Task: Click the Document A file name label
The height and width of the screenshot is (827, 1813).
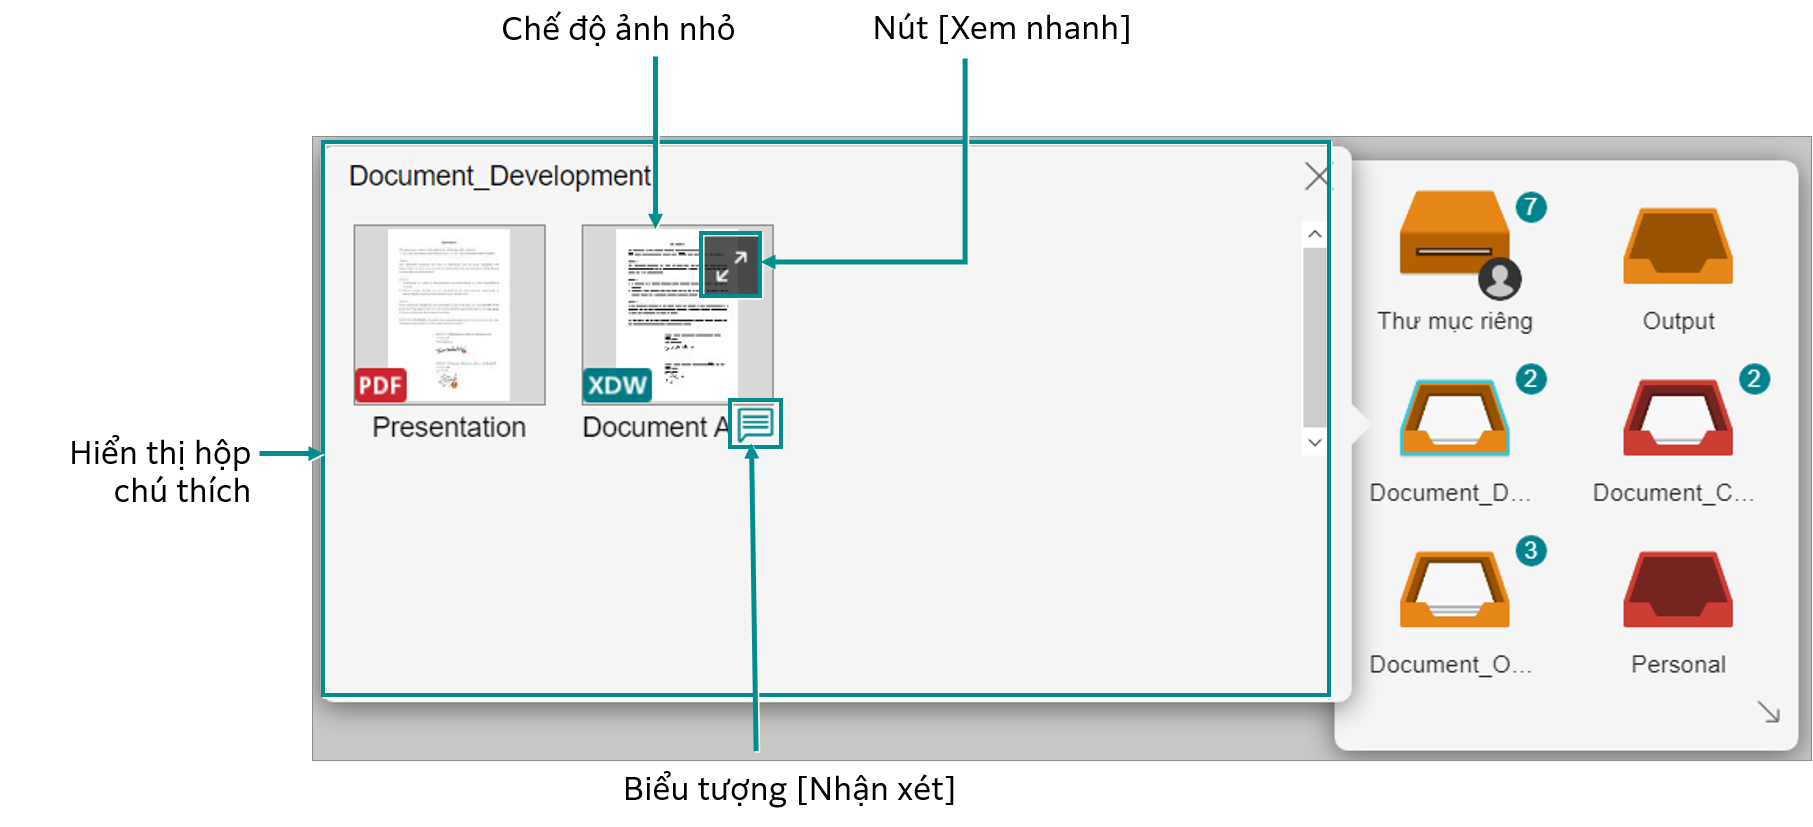Action: tap(655, 427)
